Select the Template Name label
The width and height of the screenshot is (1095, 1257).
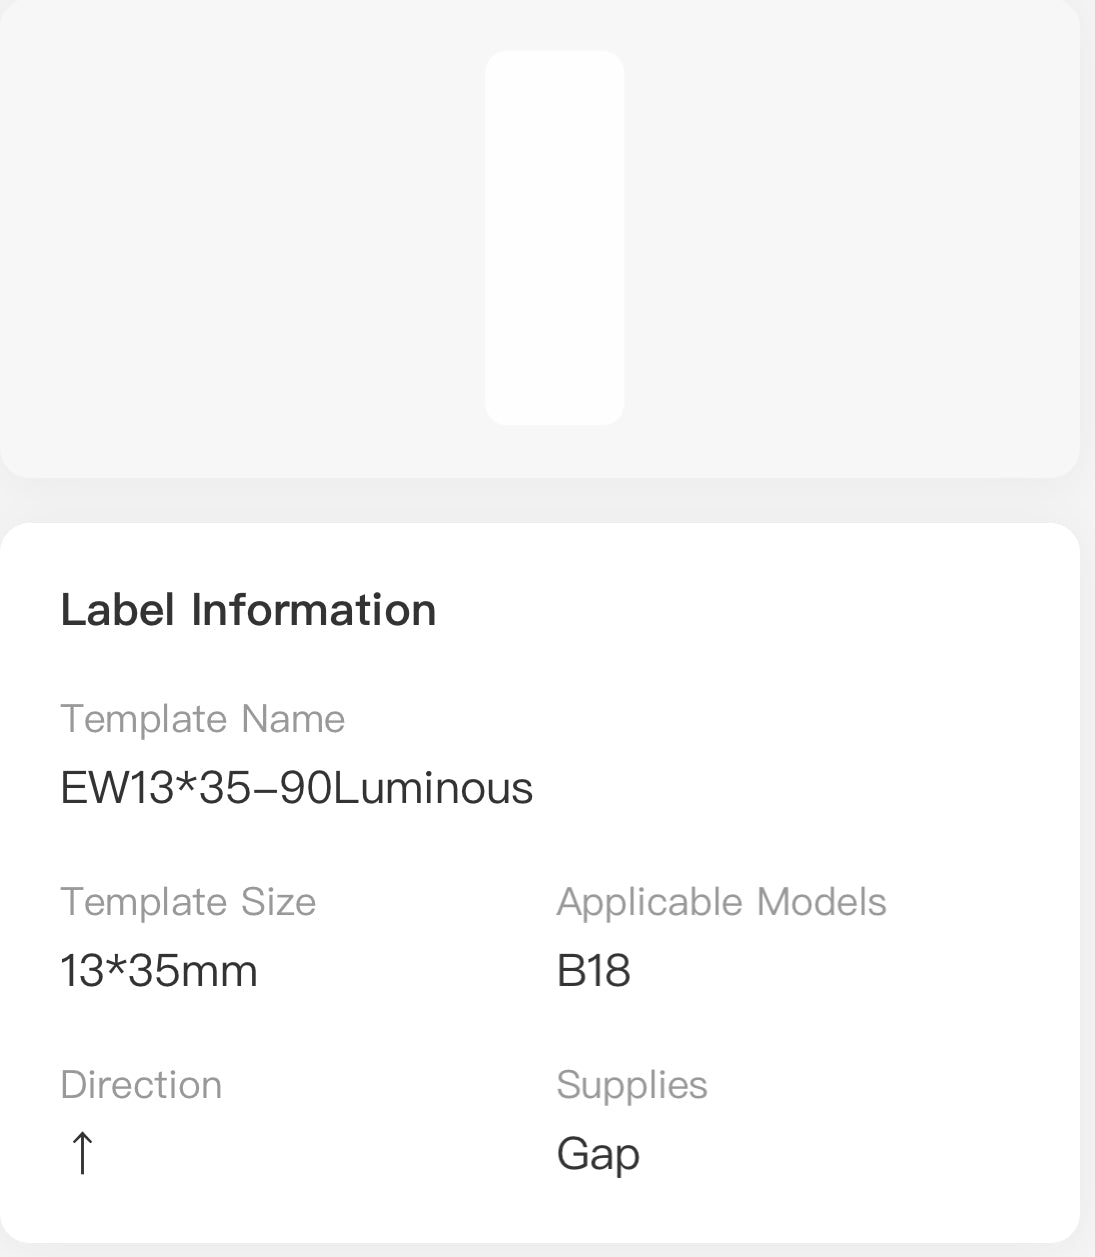[x=203, y=719]
